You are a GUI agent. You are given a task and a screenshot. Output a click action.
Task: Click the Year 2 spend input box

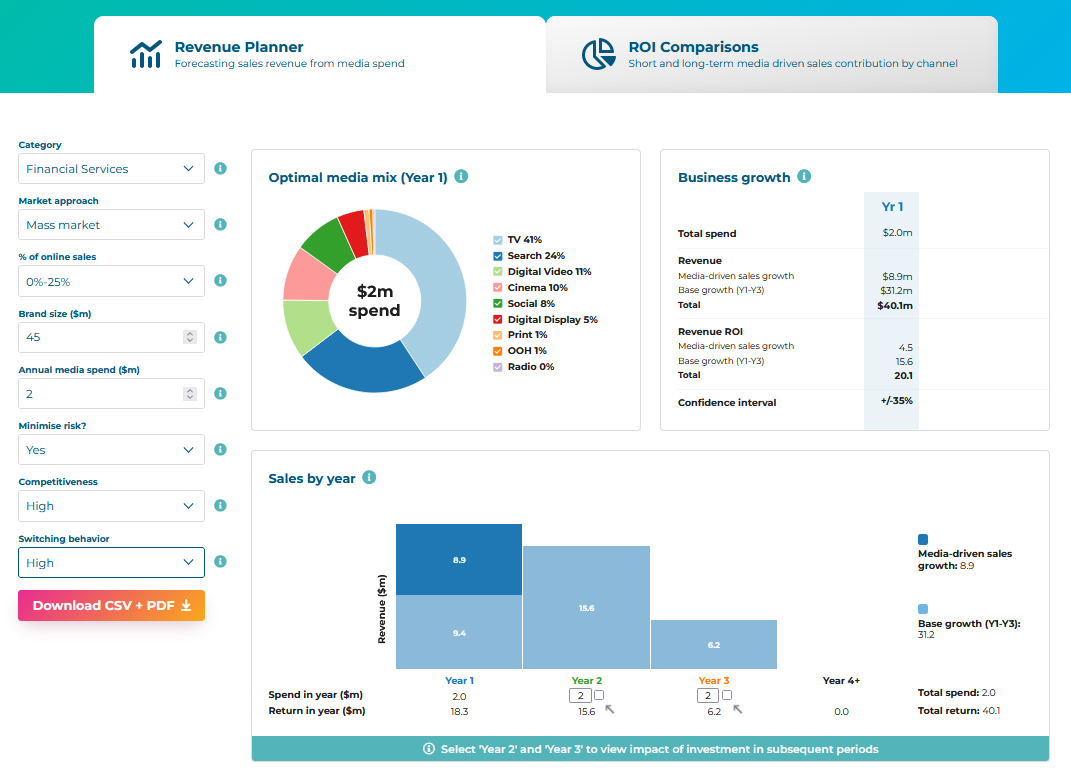click(580, 695)
